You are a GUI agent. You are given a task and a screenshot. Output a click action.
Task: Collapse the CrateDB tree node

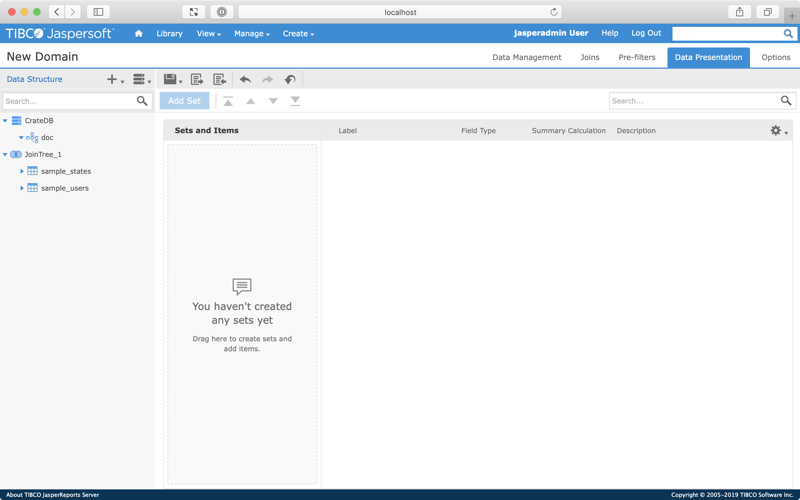coord(5,120)
